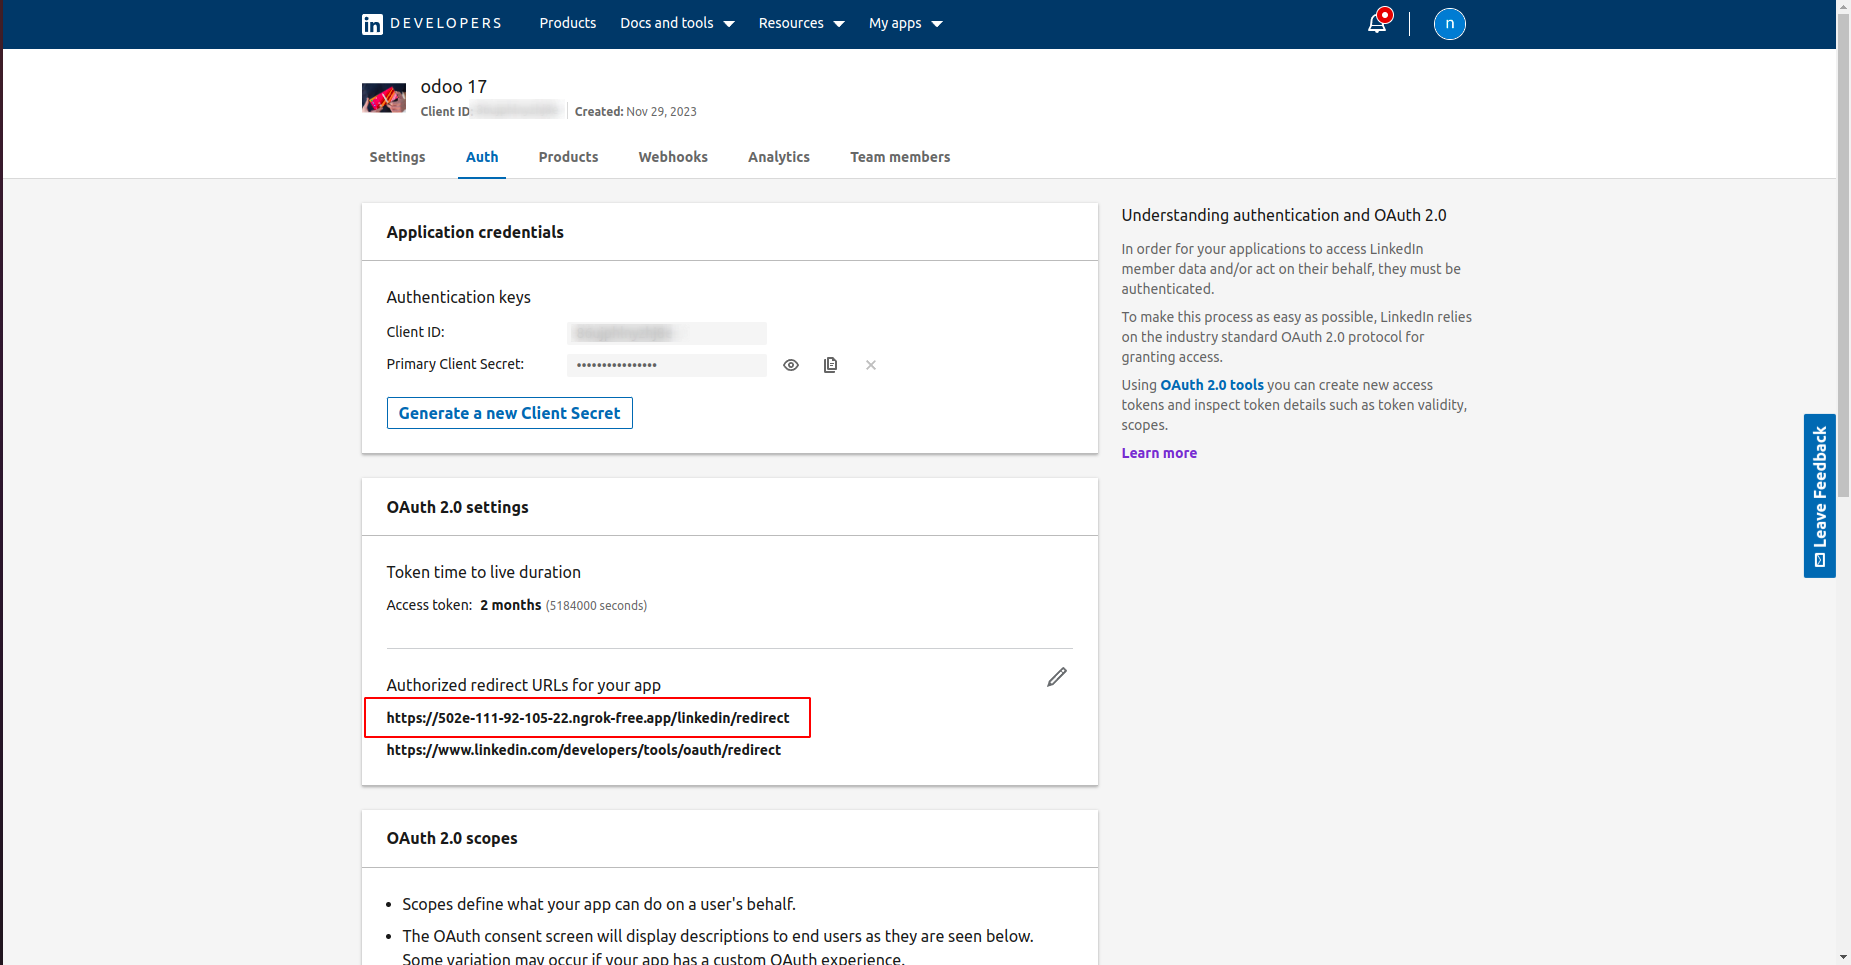Screen dimensions: 1851x965
Task: Switch to the Settings tab
Action: pyautogui.click(x=397, y=157)
